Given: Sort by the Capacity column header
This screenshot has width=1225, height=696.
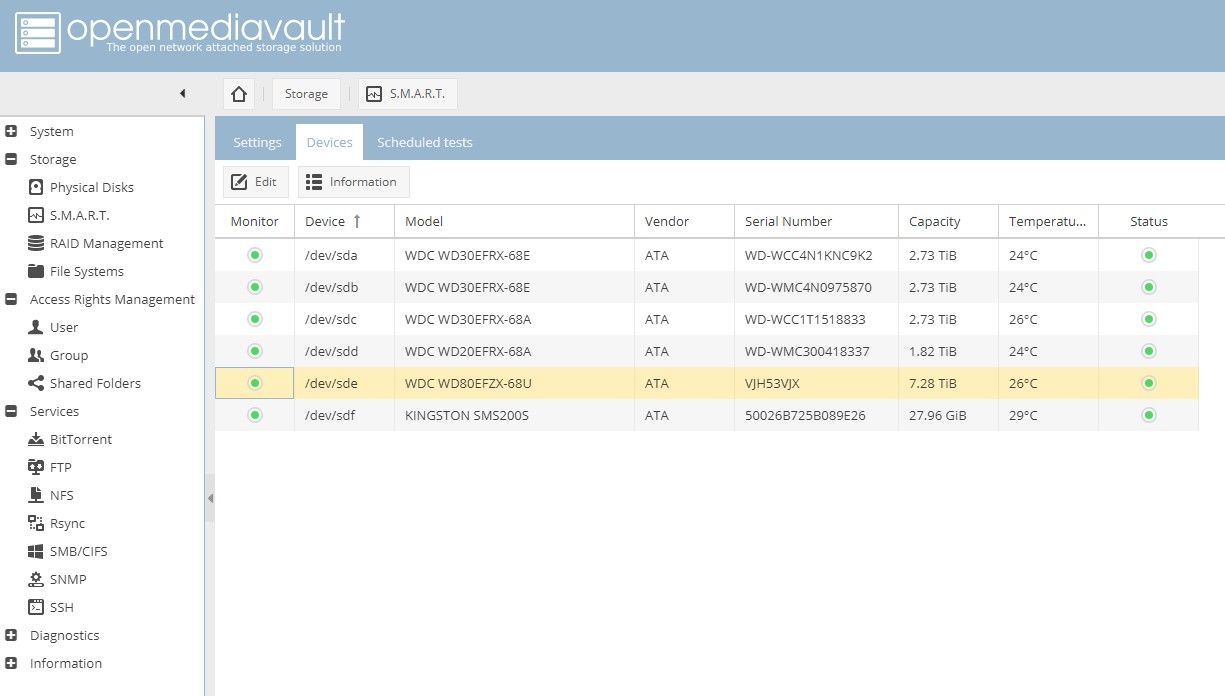Looking at the screenshot, I should point(948,221).
